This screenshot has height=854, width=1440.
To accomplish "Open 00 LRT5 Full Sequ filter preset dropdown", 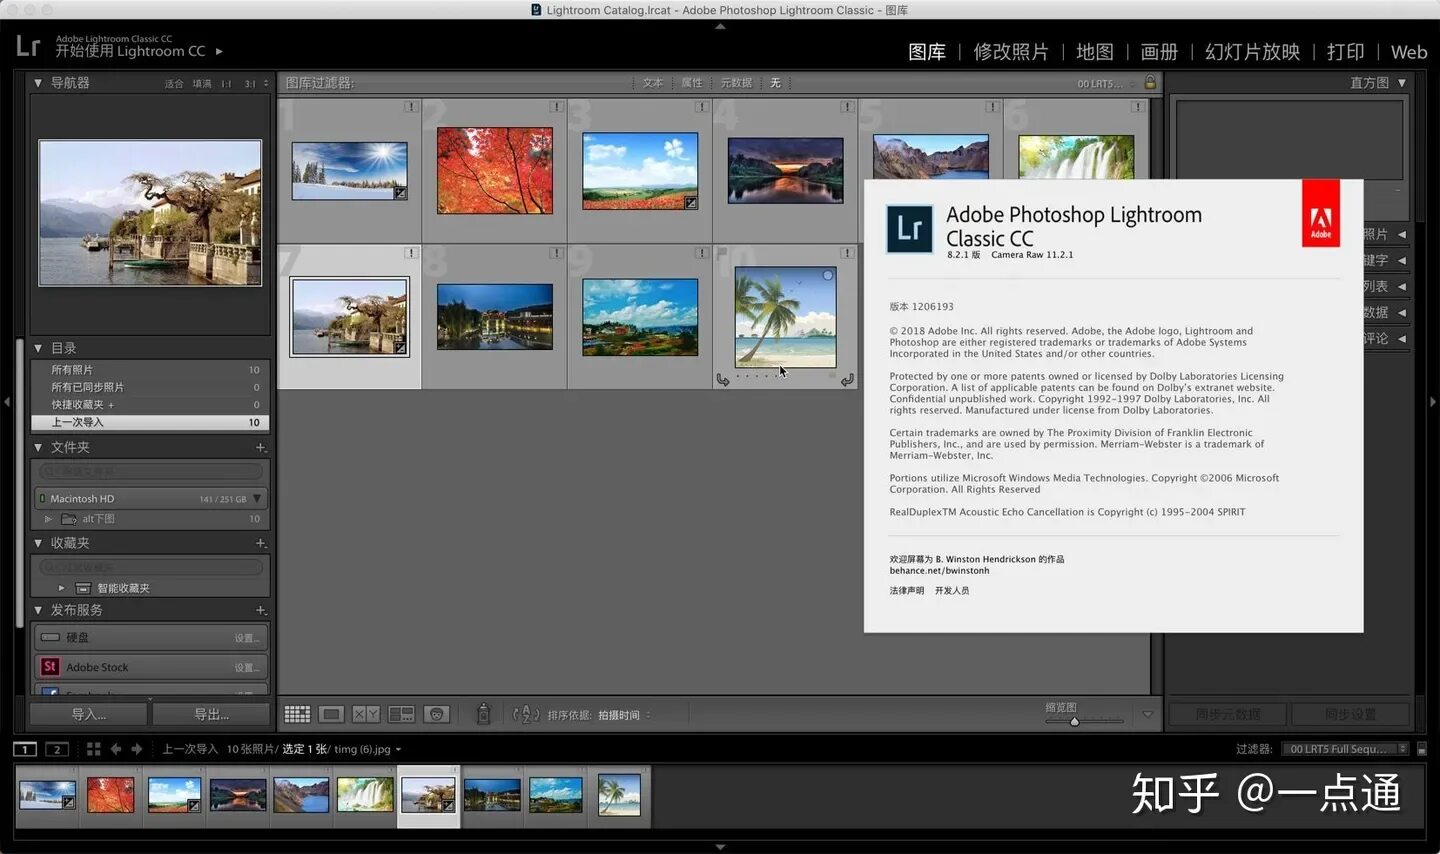I will 1345,749.
